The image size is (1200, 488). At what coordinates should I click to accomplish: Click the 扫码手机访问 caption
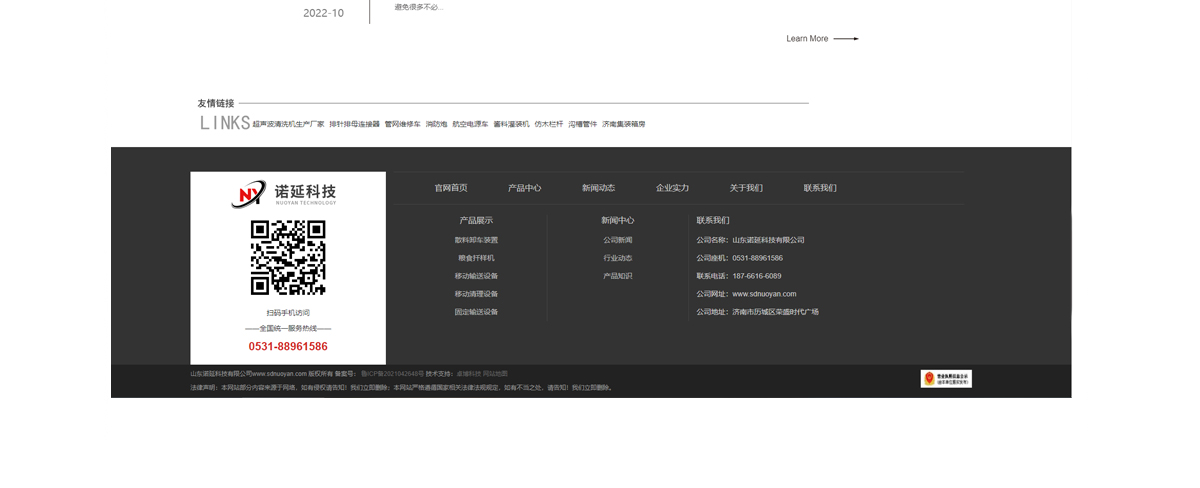click(x=288, y=313)
